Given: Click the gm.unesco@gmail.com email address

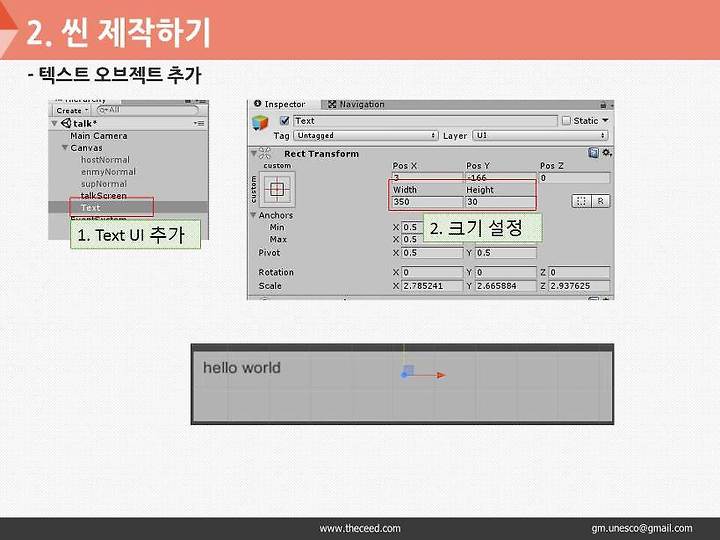Looking at the screenshot, I should [x=641, y=529].
